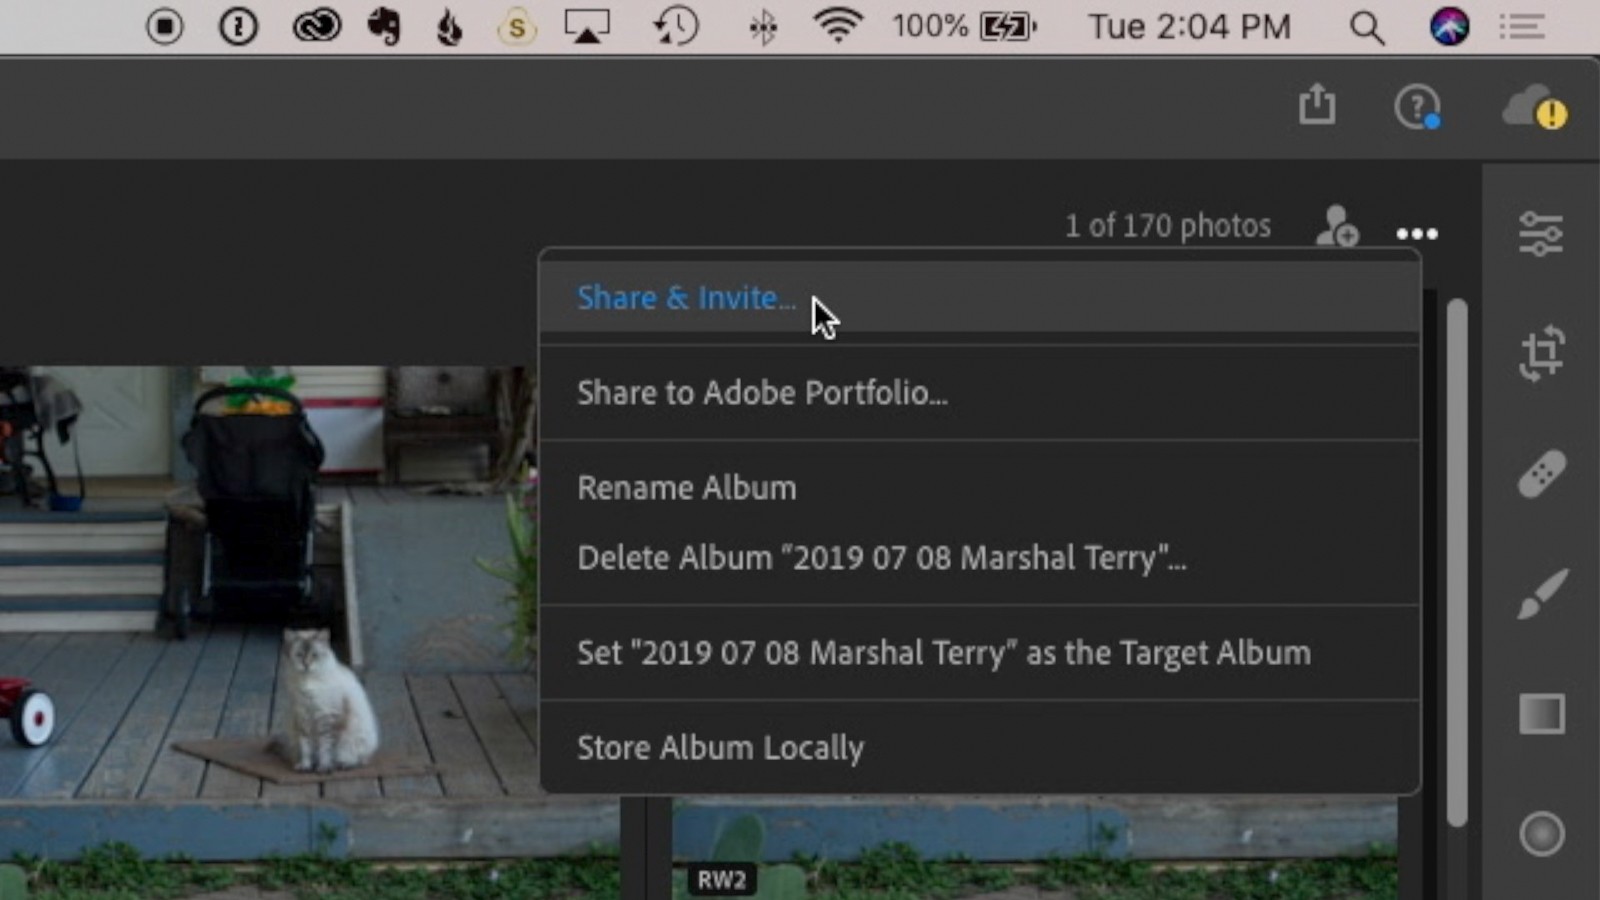
Task: Choose Rename Album menu entry
Action: point(687,488)
